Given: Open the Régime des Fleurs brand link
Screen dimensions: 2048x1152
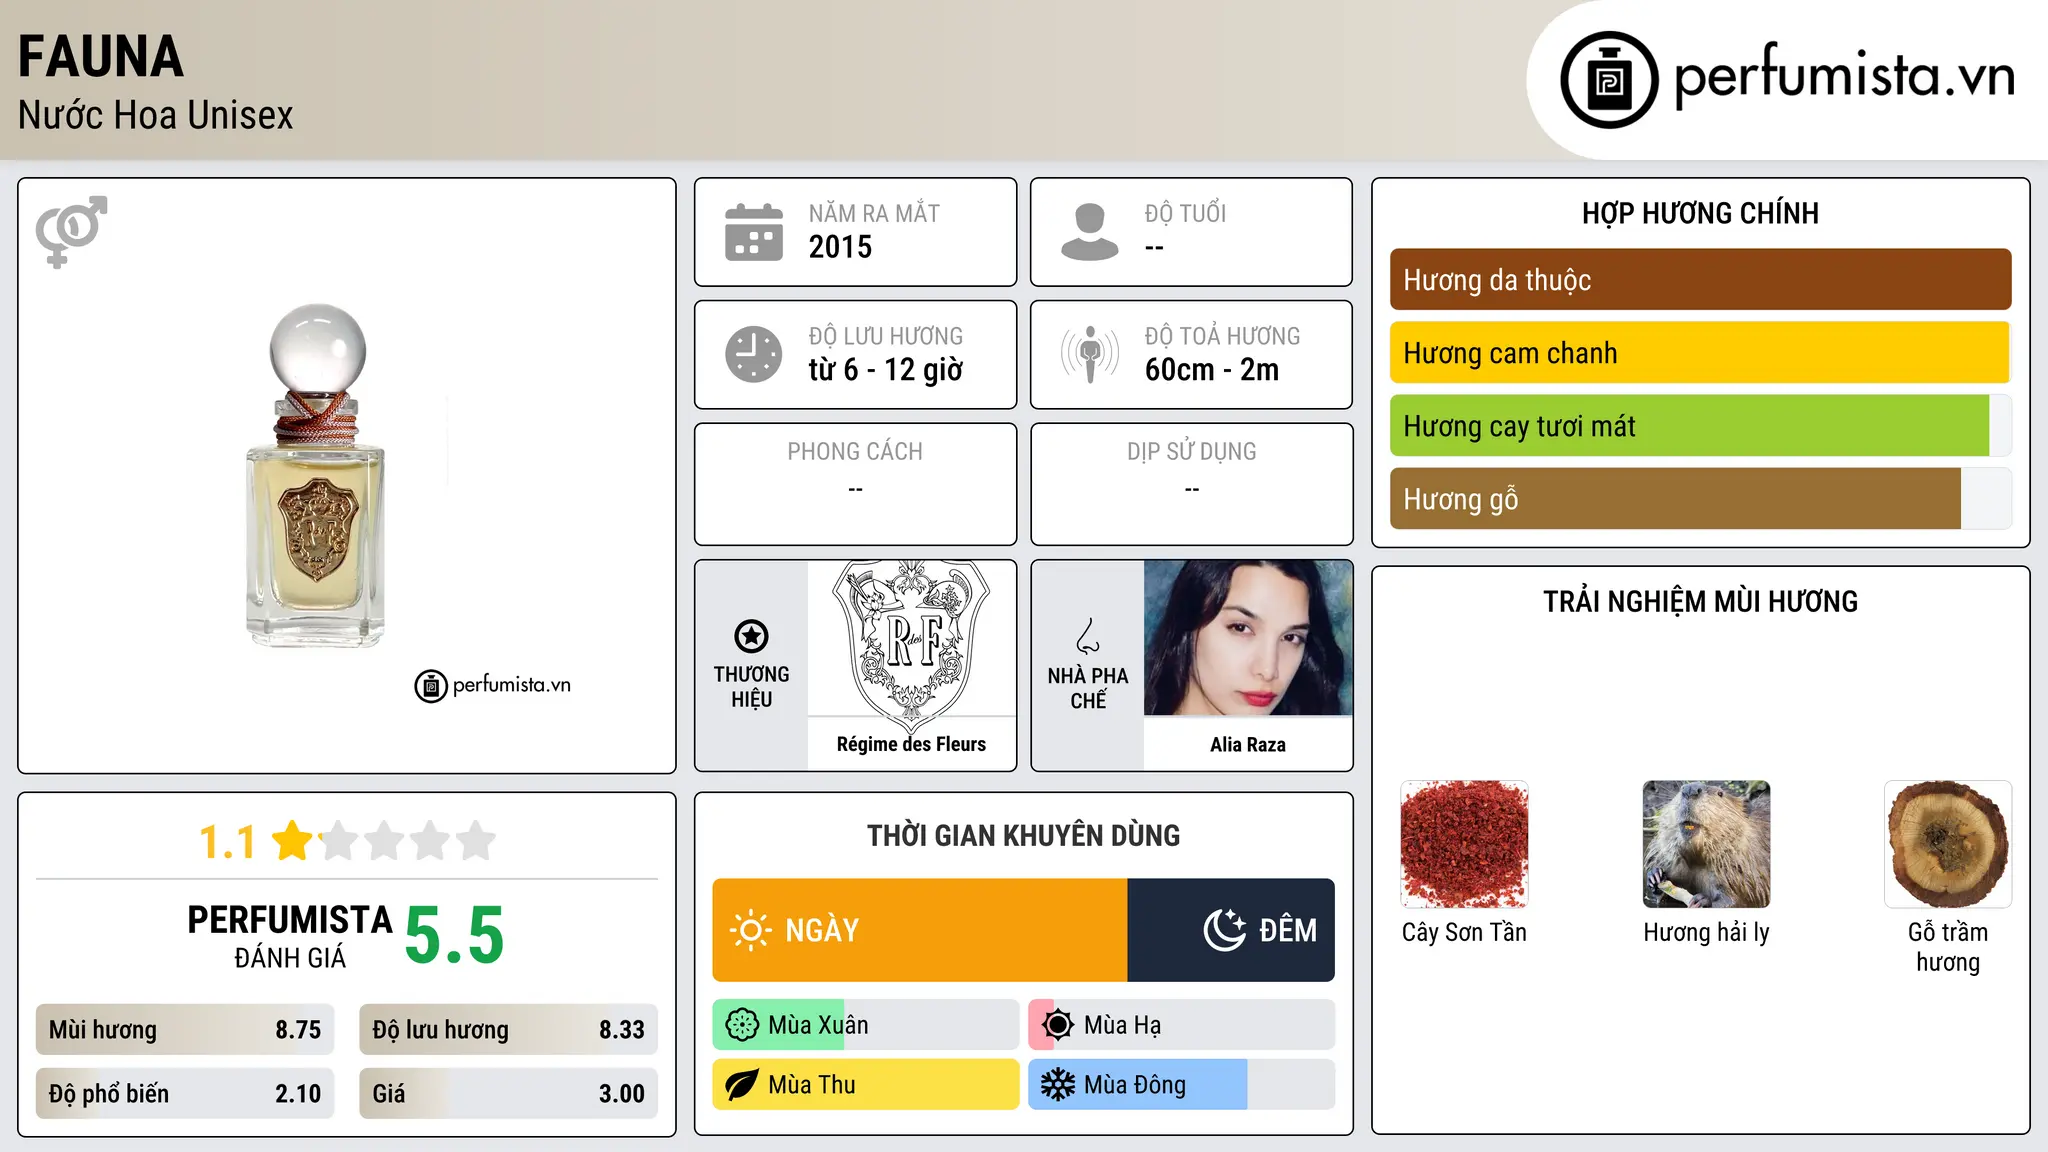Looking at the screenshot, I should click(x=911, y=744).
